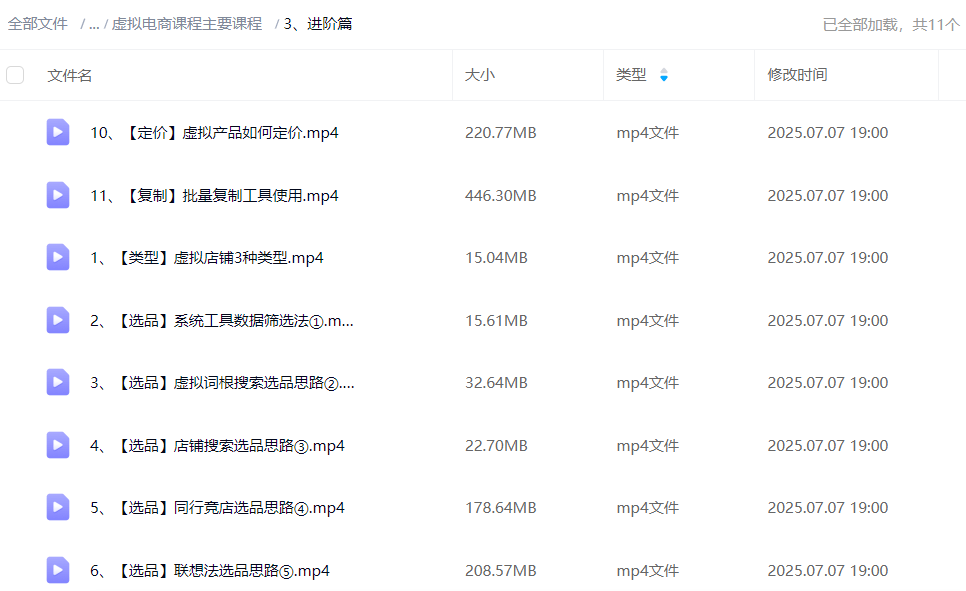This screenshot has width=966, height=591.
Task: Click video icon for 11、【复制】批量复制工具使用.mp4
Action: click(x=58, y=195)
